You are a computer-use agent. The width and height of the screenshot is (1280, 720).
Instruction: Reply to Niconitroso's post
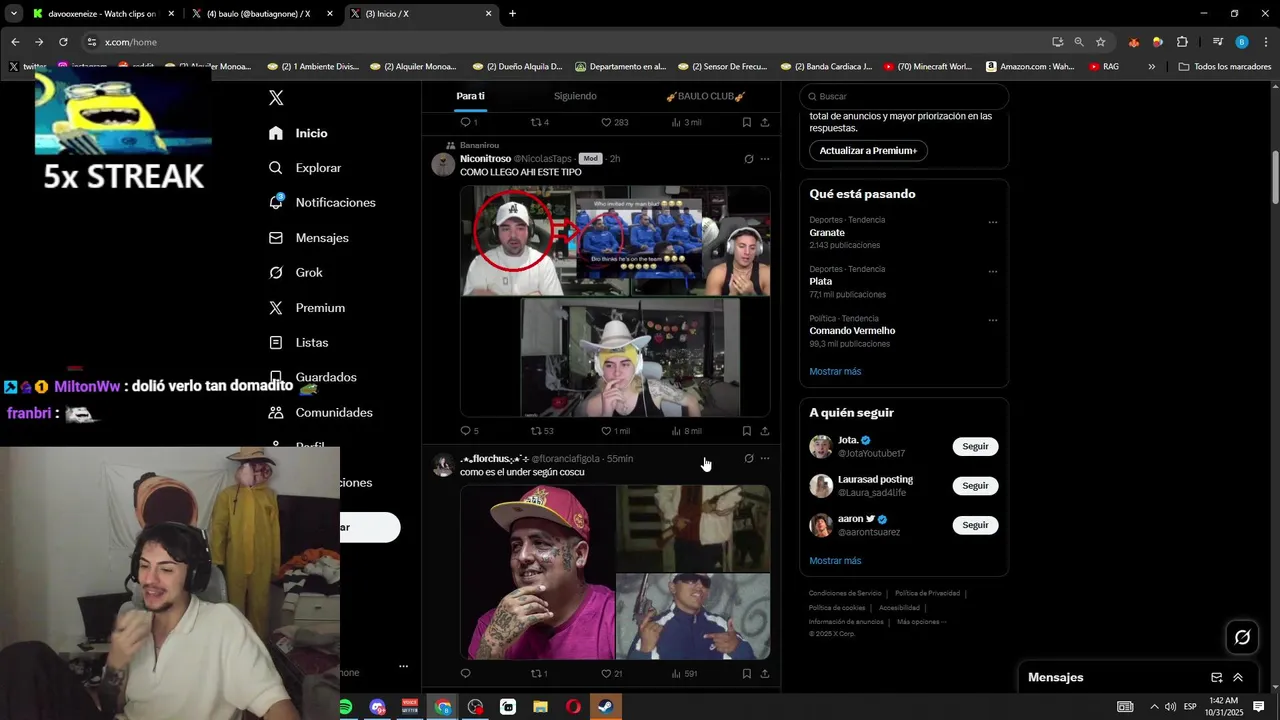click(465, 431)
